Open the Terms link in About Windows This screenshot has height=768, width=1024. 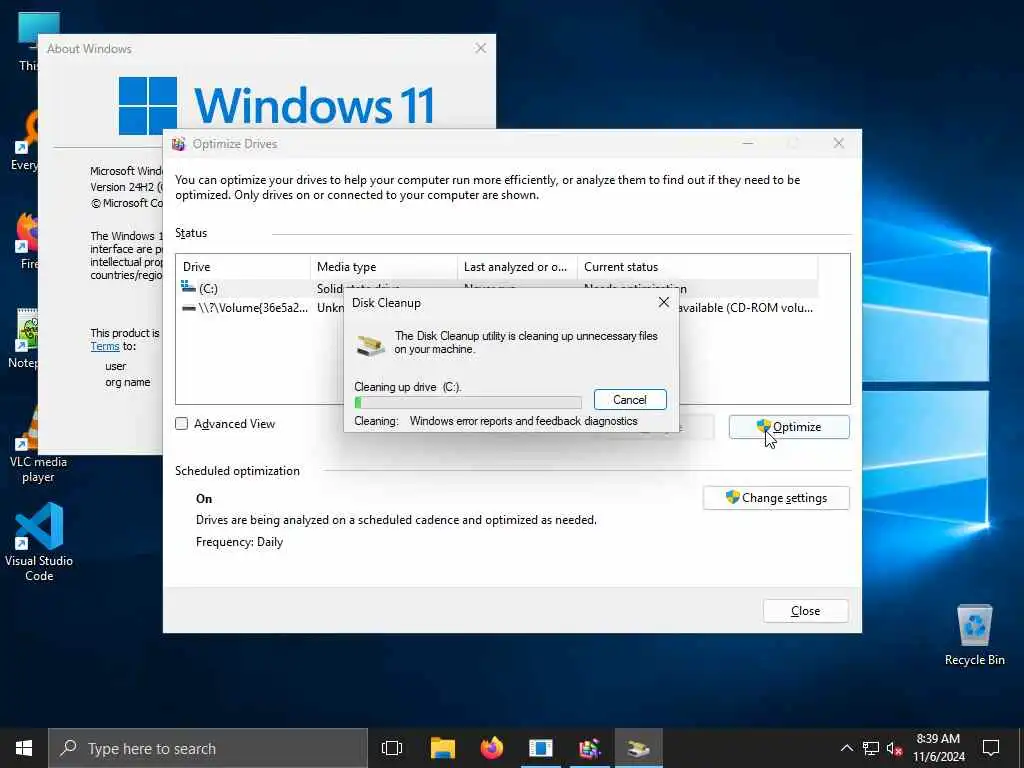(104, 347)
